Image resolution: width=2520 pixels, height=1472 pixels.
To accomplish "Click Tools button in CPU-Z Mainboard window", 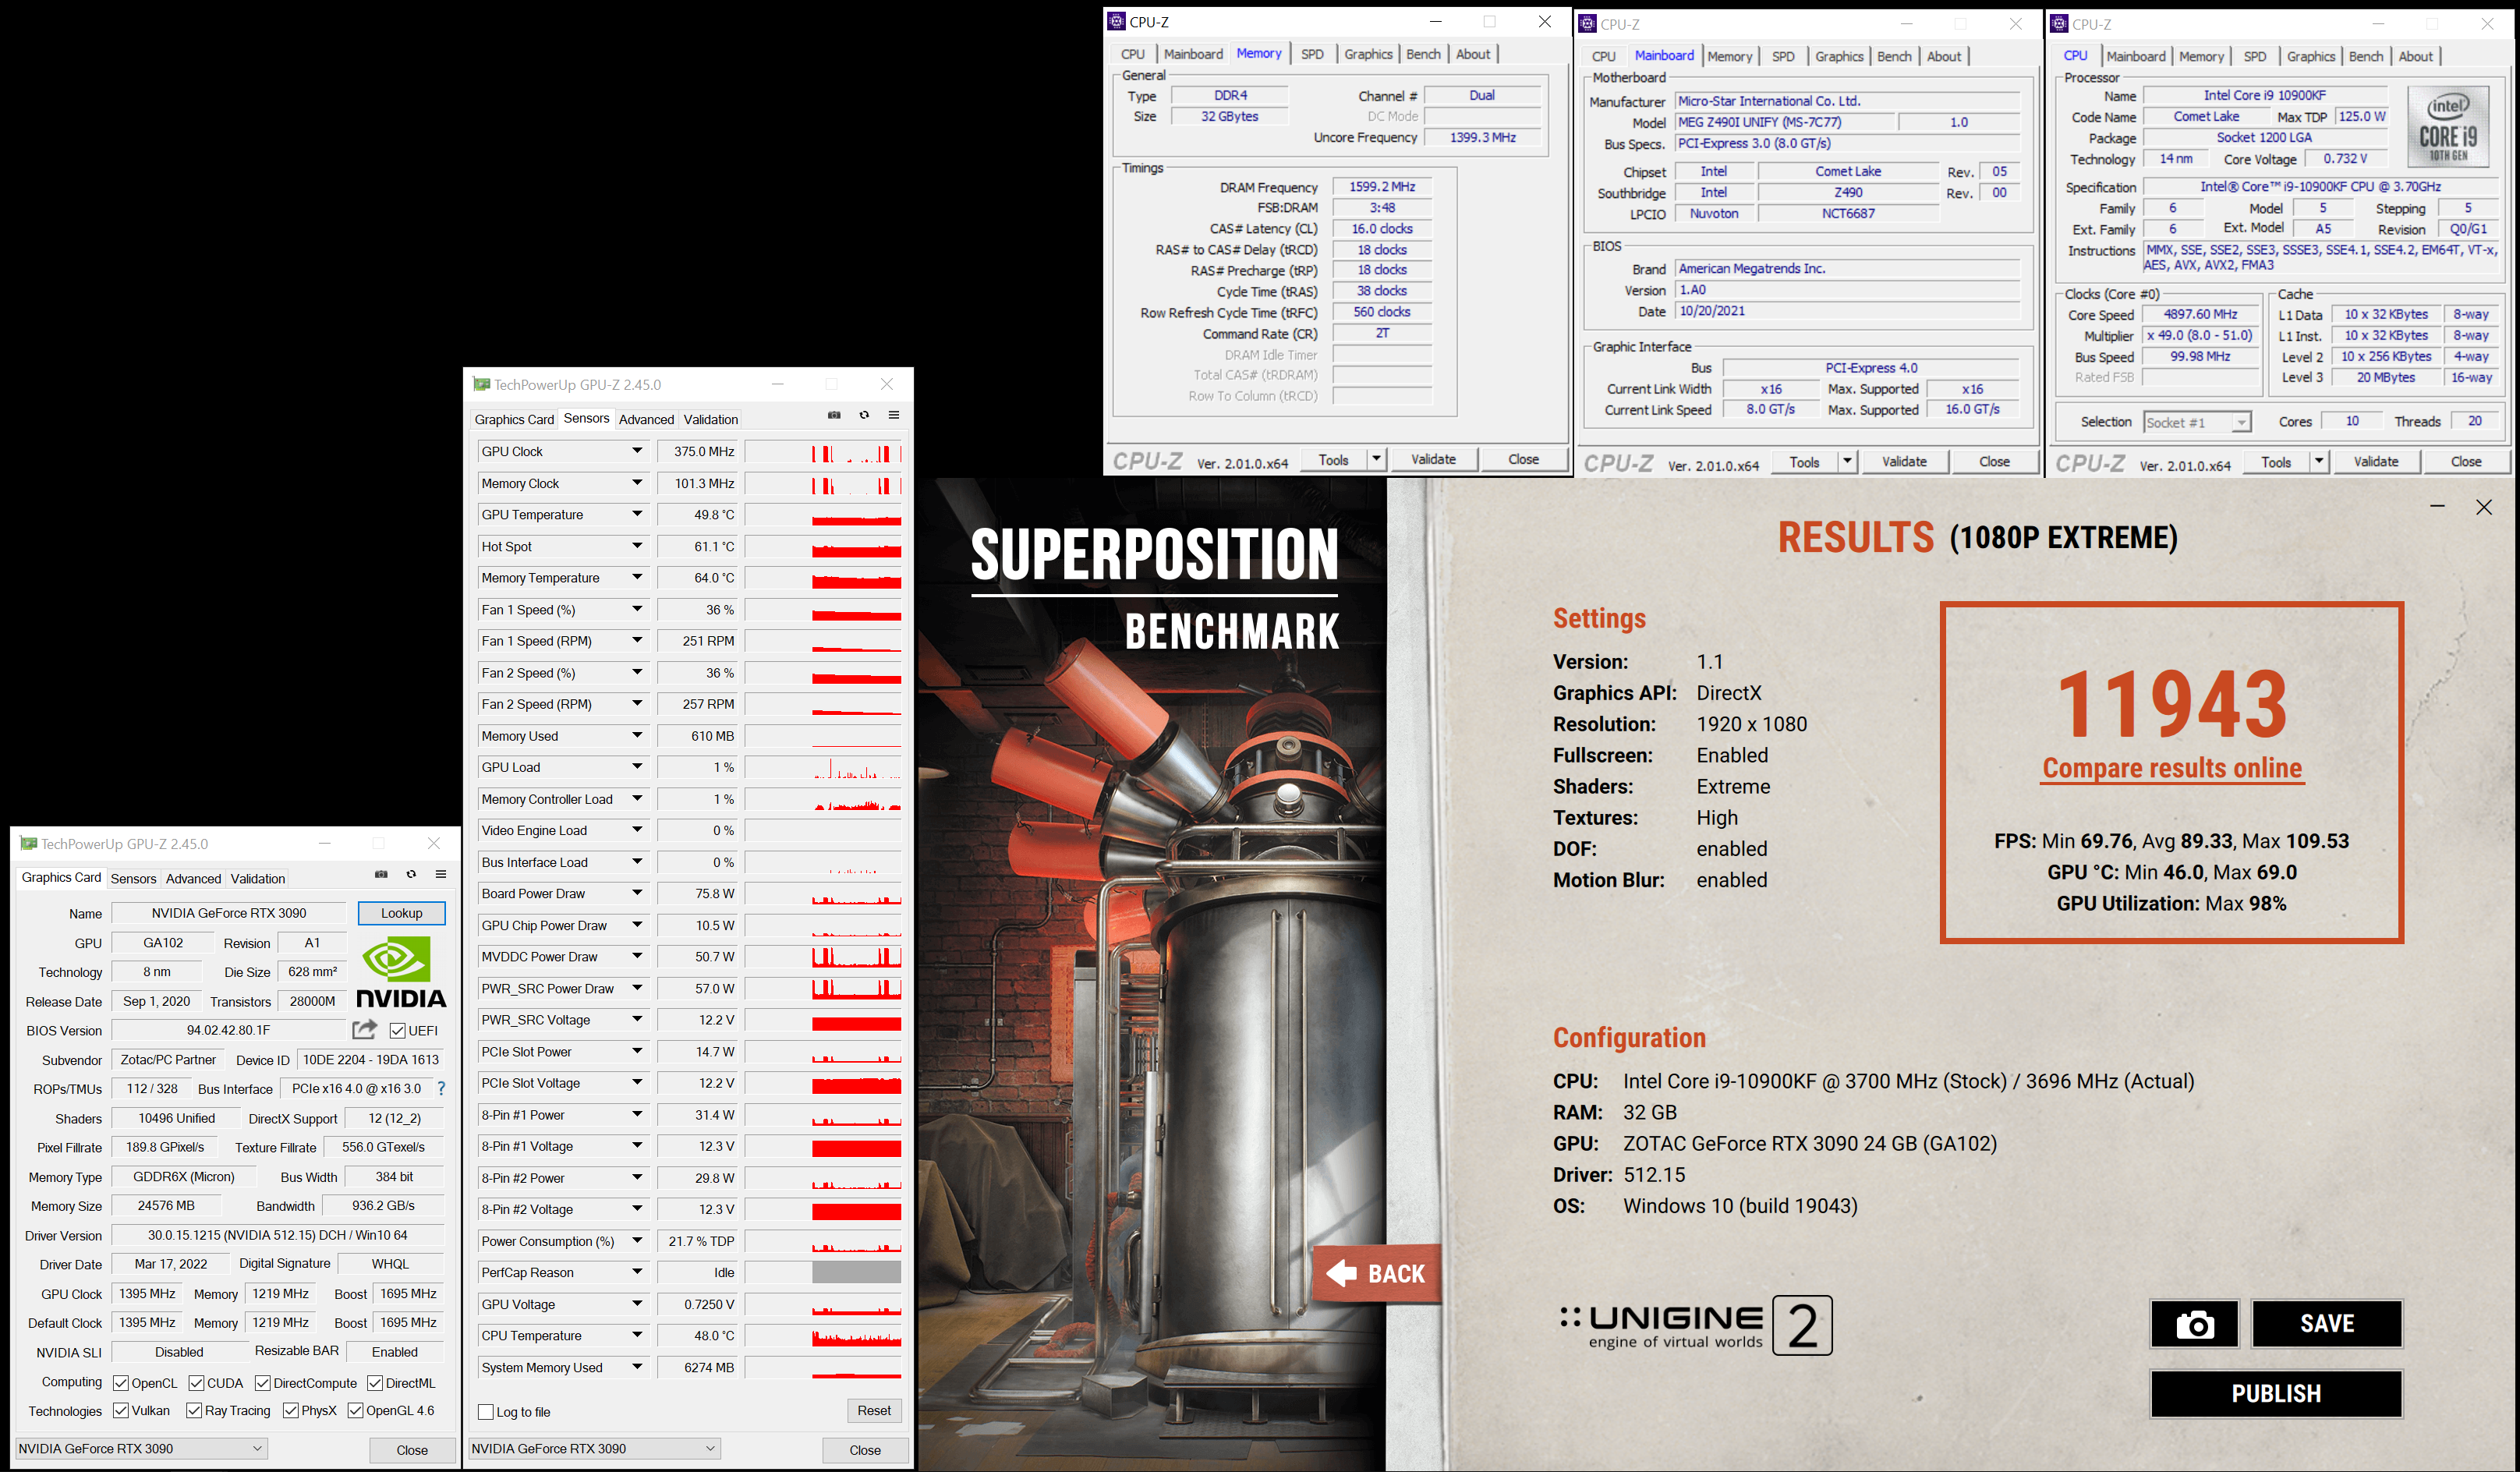I will click(x=1804, y=461).
